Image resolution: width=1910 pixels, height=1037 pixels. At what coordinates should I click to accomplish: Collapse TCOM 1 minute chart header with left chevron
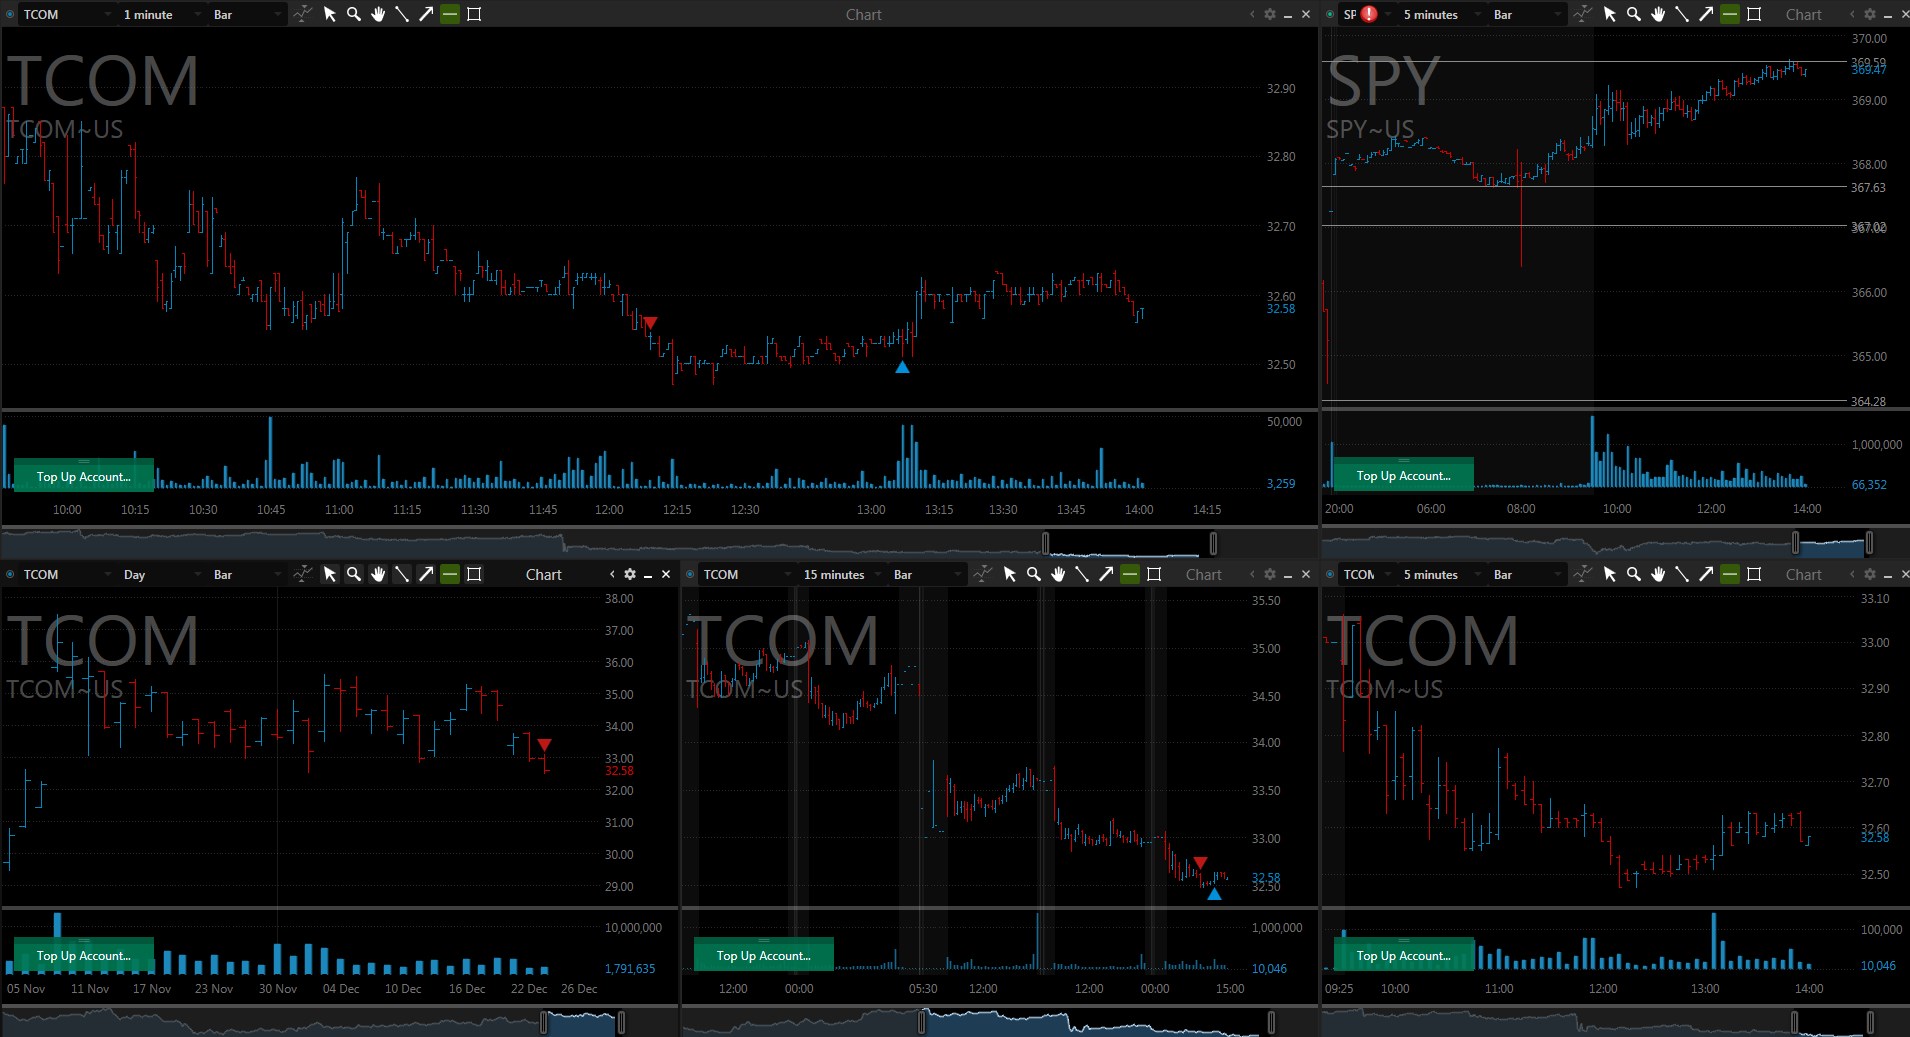(x=1252, y=14)
